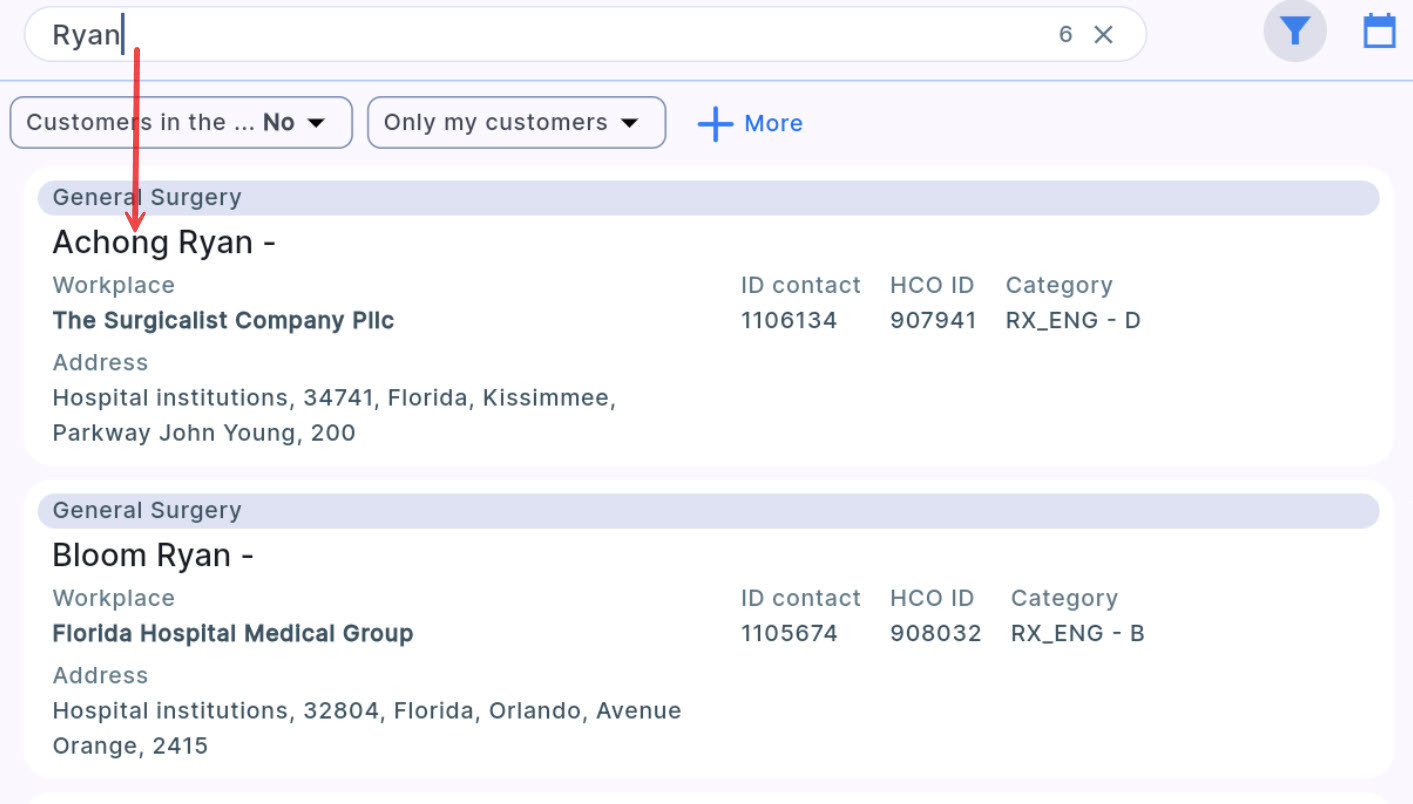
Task: Select ID contact number 1105674
Action: click(x=789, y=634)
